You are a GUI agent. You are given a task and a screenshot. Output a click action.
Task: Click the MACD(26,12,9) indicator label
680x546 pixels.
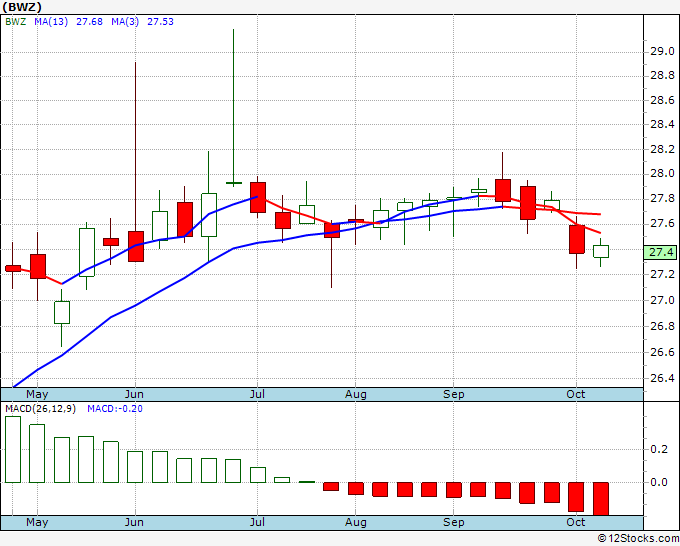(x=40, y=409)
